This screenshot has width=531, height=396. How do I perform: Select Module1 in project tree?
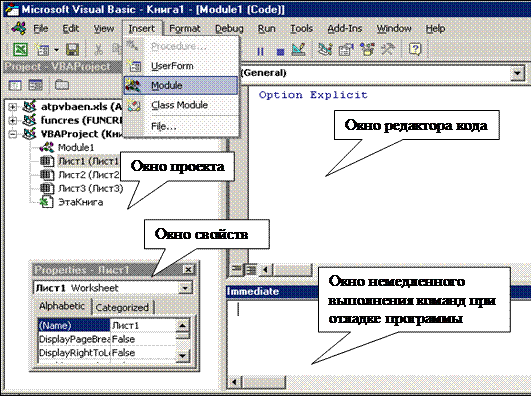(76, 148)
